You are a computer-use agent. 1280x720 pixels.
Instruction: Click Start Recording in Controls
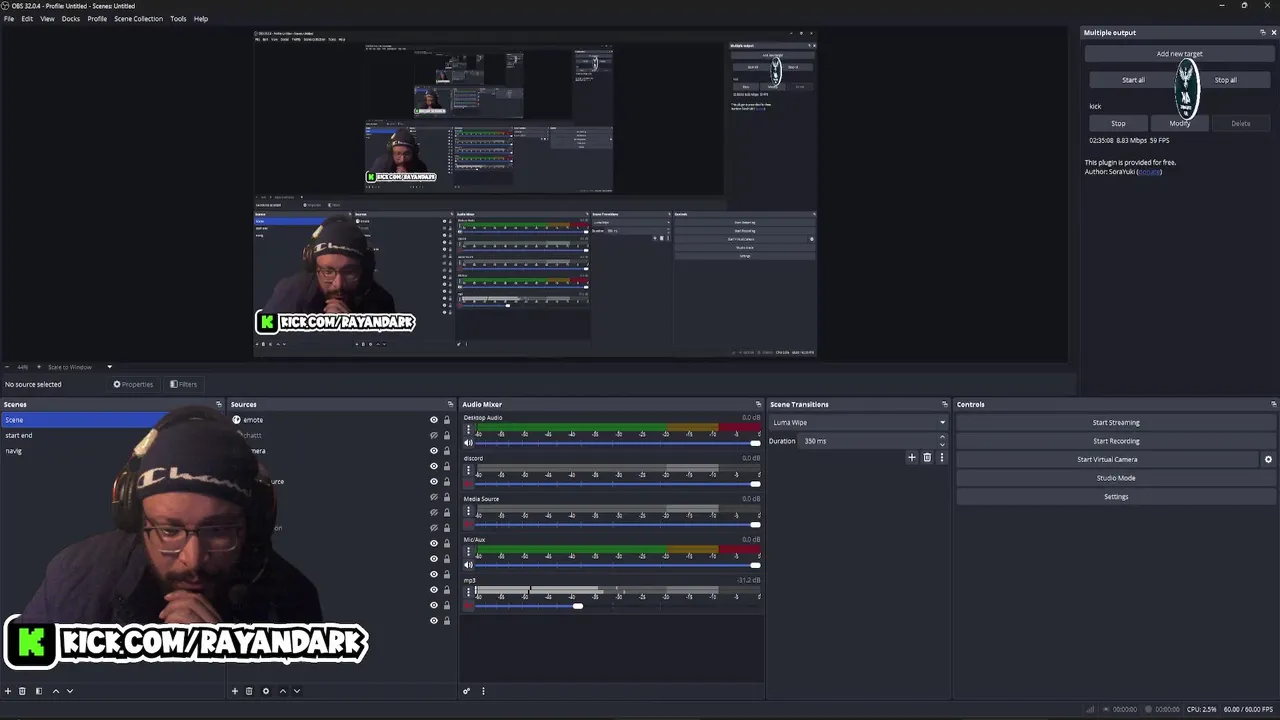coord(1116,441)
